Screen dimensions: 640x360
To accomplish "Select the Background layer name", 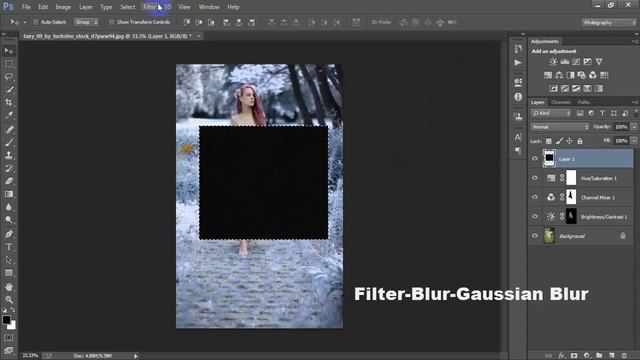I will (572, 236).
